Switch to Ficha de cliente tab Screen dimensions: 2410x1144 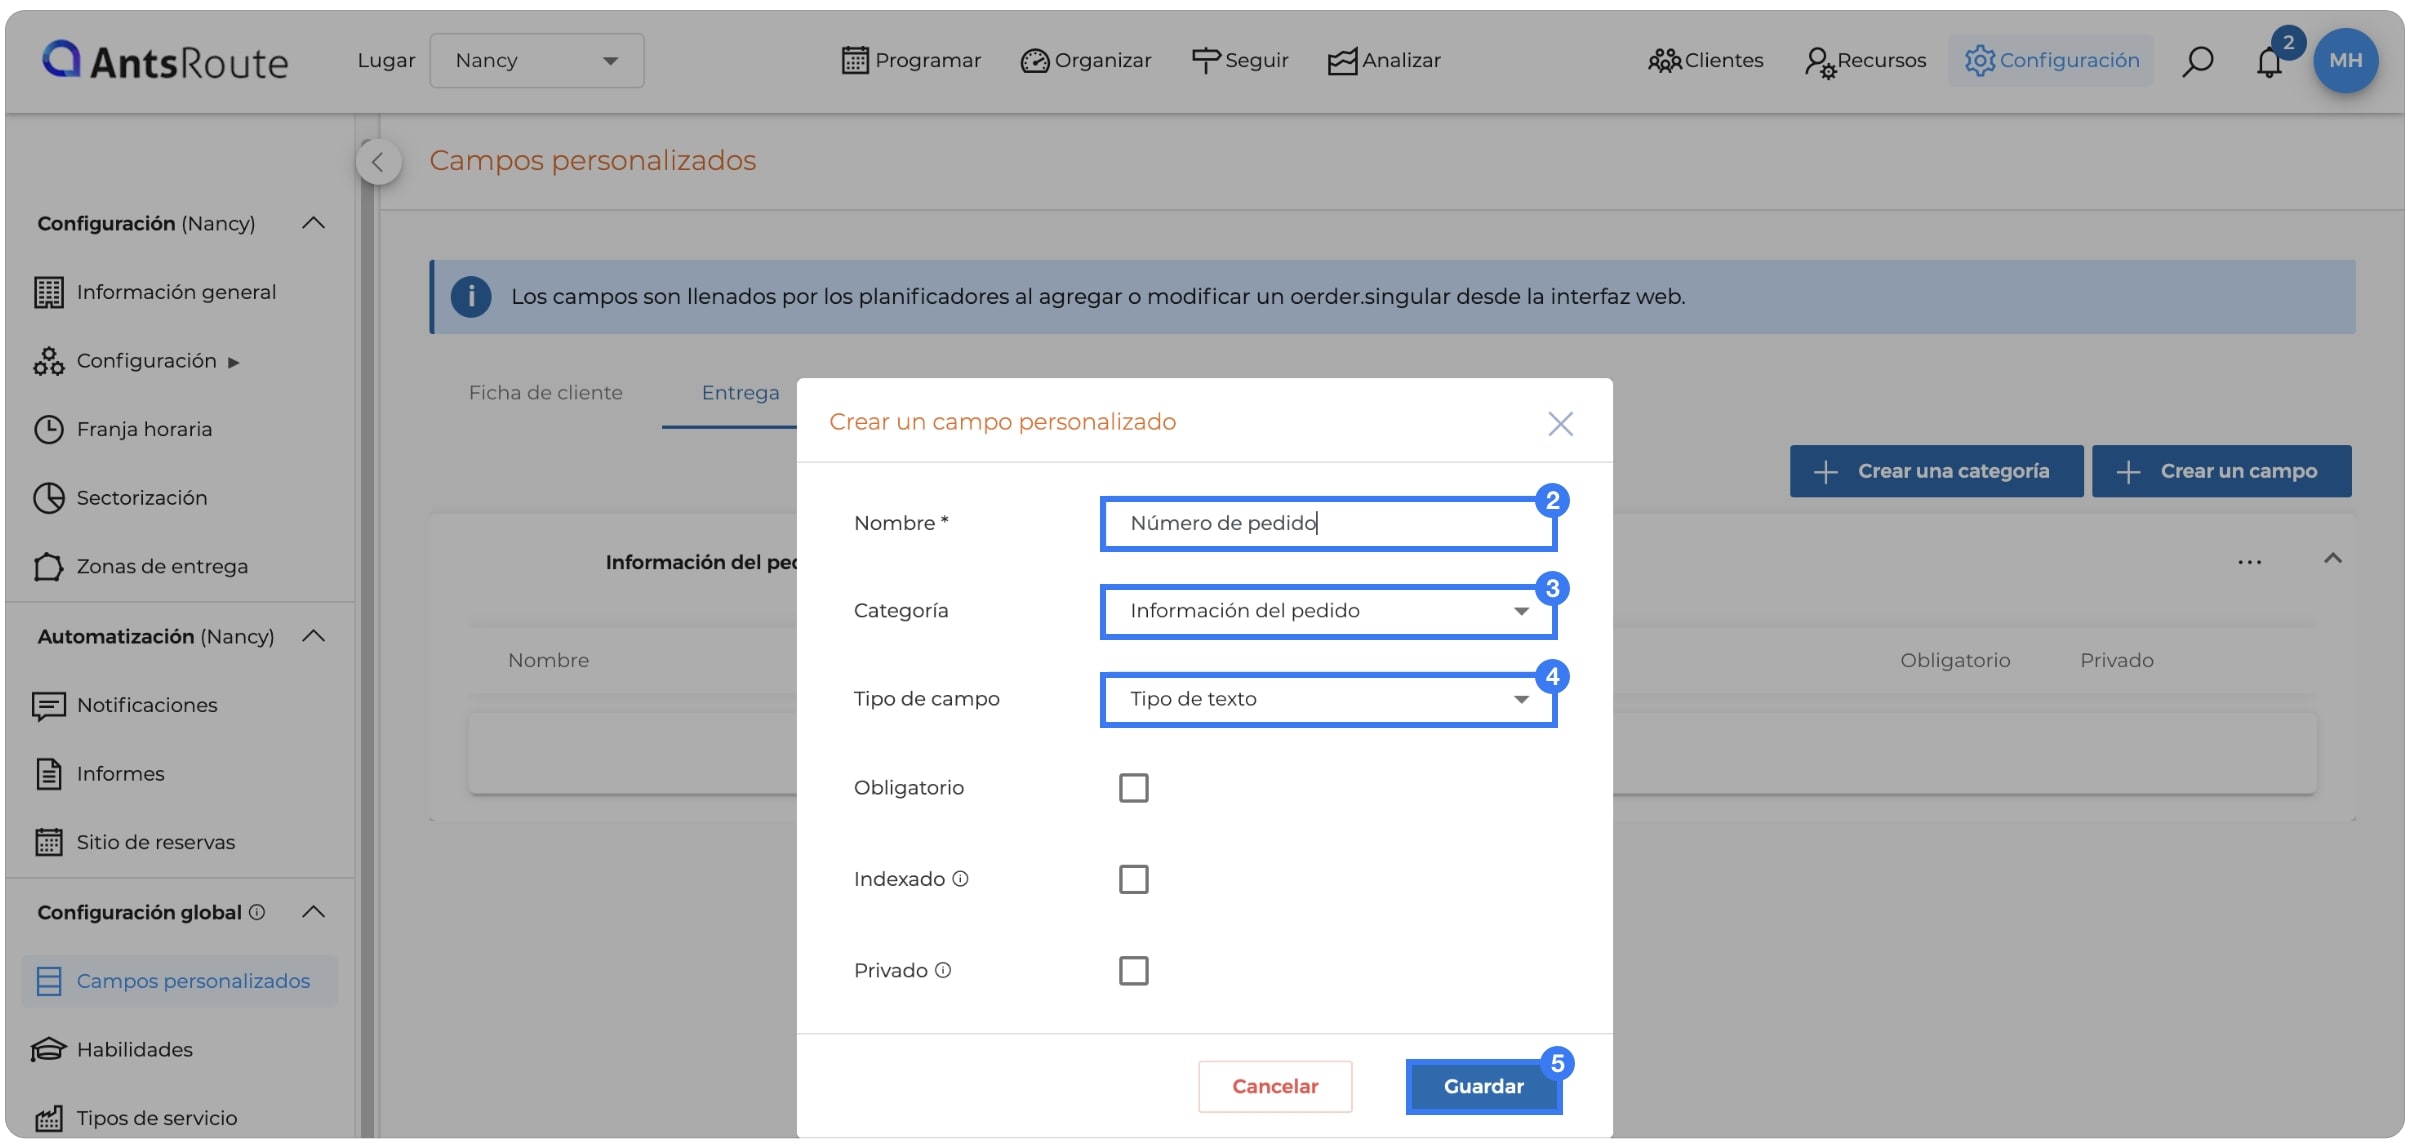(x=546, y=393)
